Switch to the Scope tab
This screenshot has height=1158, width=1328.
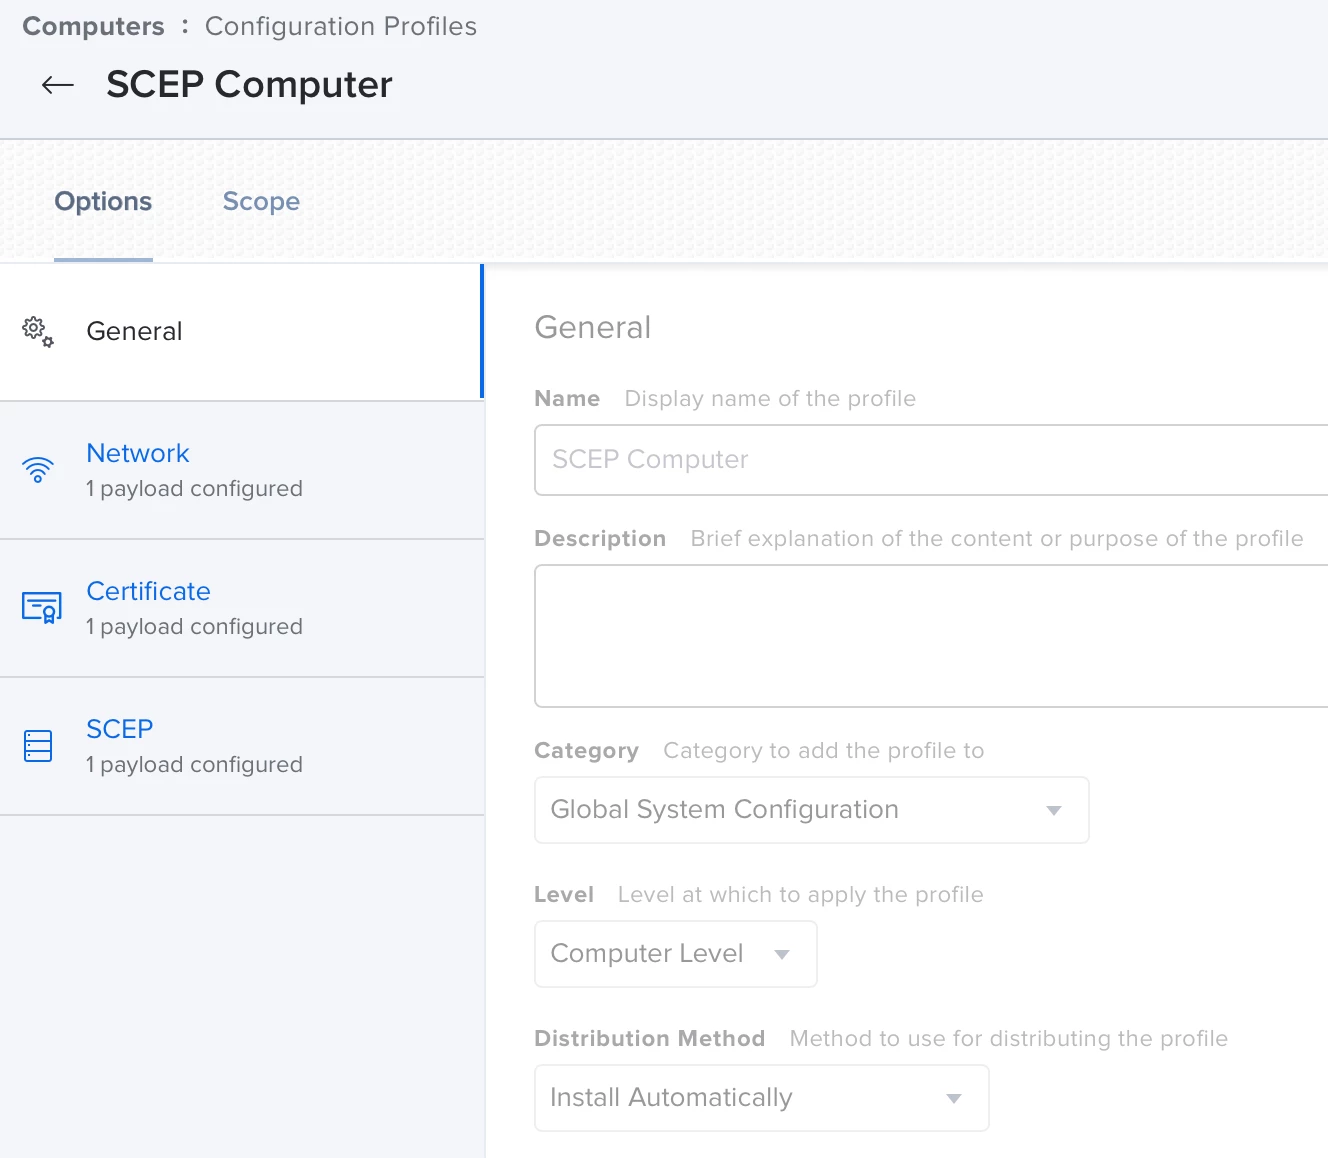pos(261,201)
